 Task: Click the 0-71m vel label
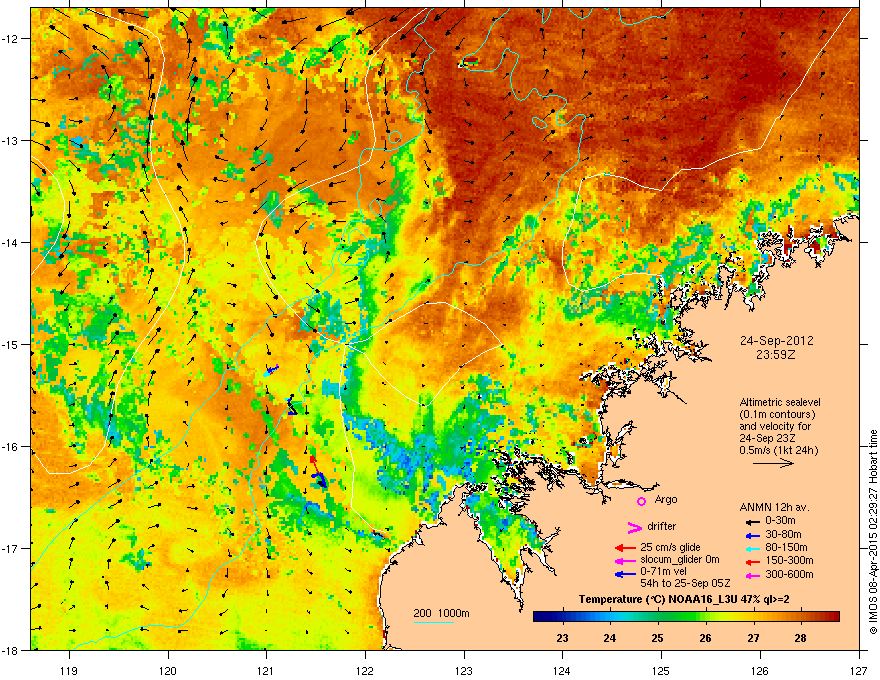[663, 571]
